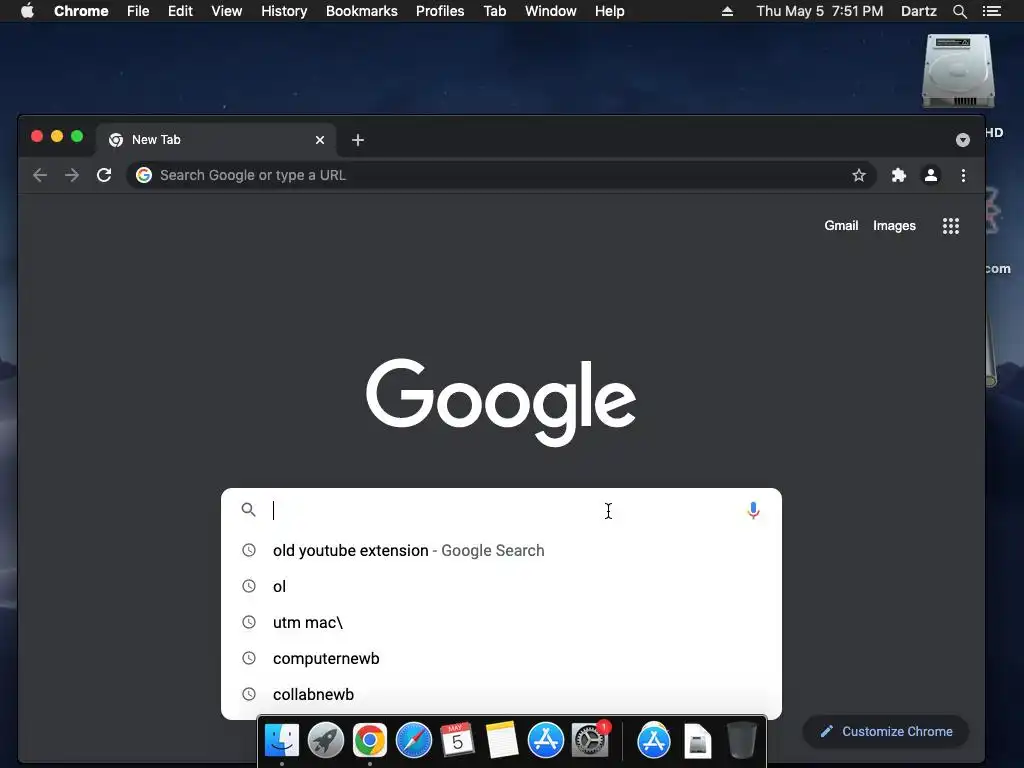Click the Chrome icon in the Dock
The image size is (1024, 768).
(x=370, y=741)
